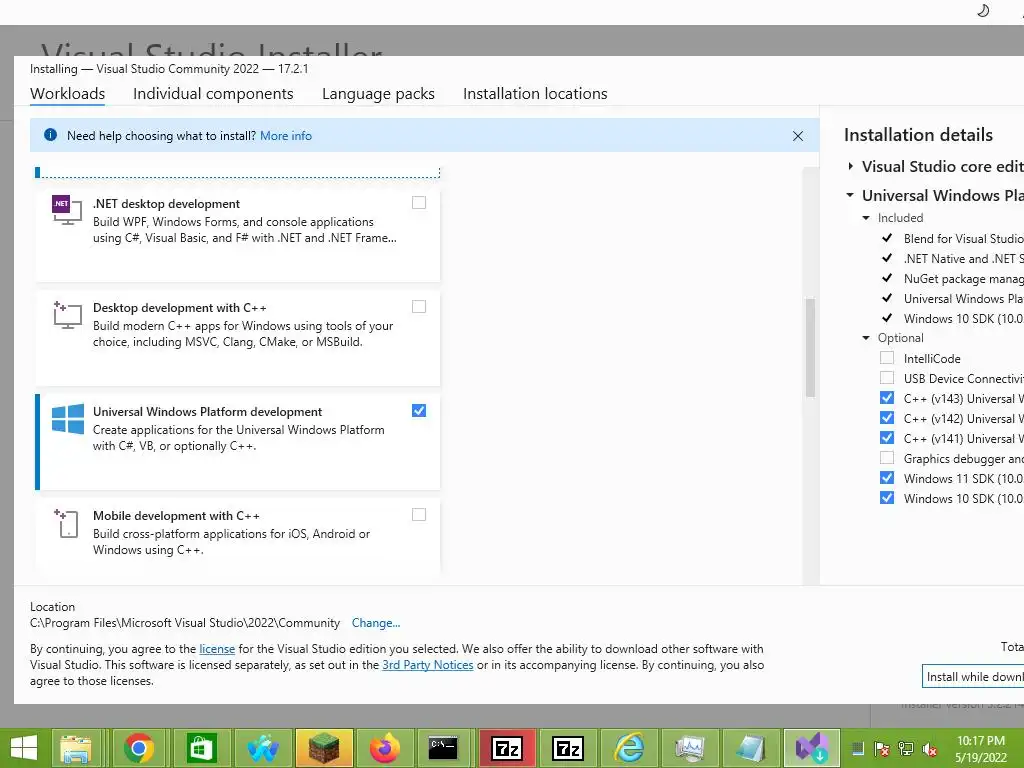Toggle the dark theme moon icon
1024x768 pixels.
coord(983,10)
